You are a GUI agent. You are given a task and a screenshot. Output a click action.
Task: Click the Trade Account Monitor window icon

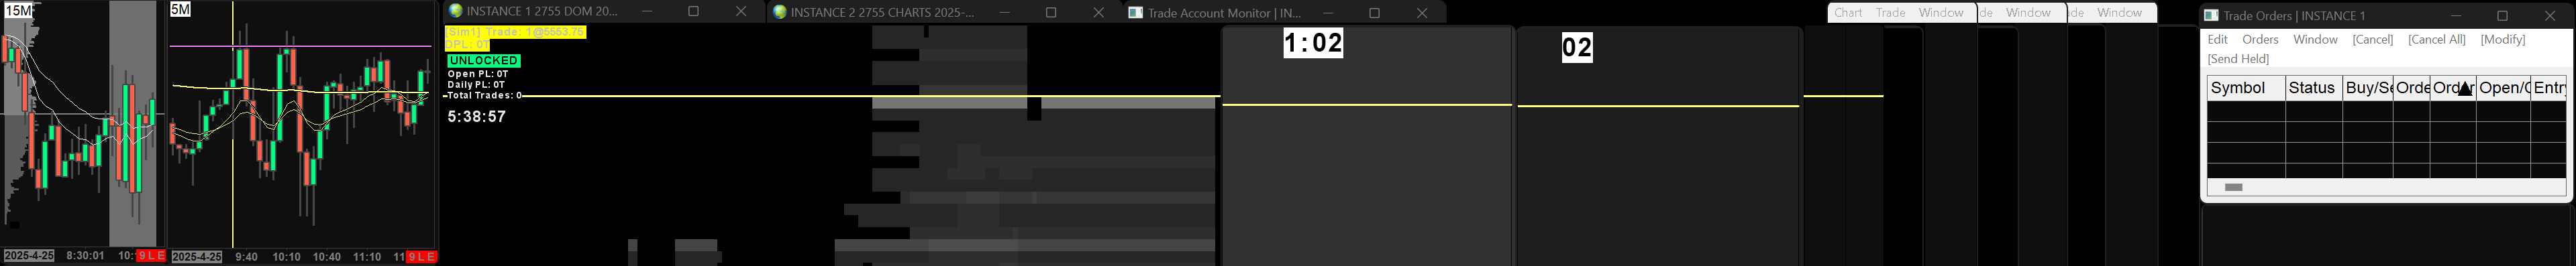[1135, 13]
